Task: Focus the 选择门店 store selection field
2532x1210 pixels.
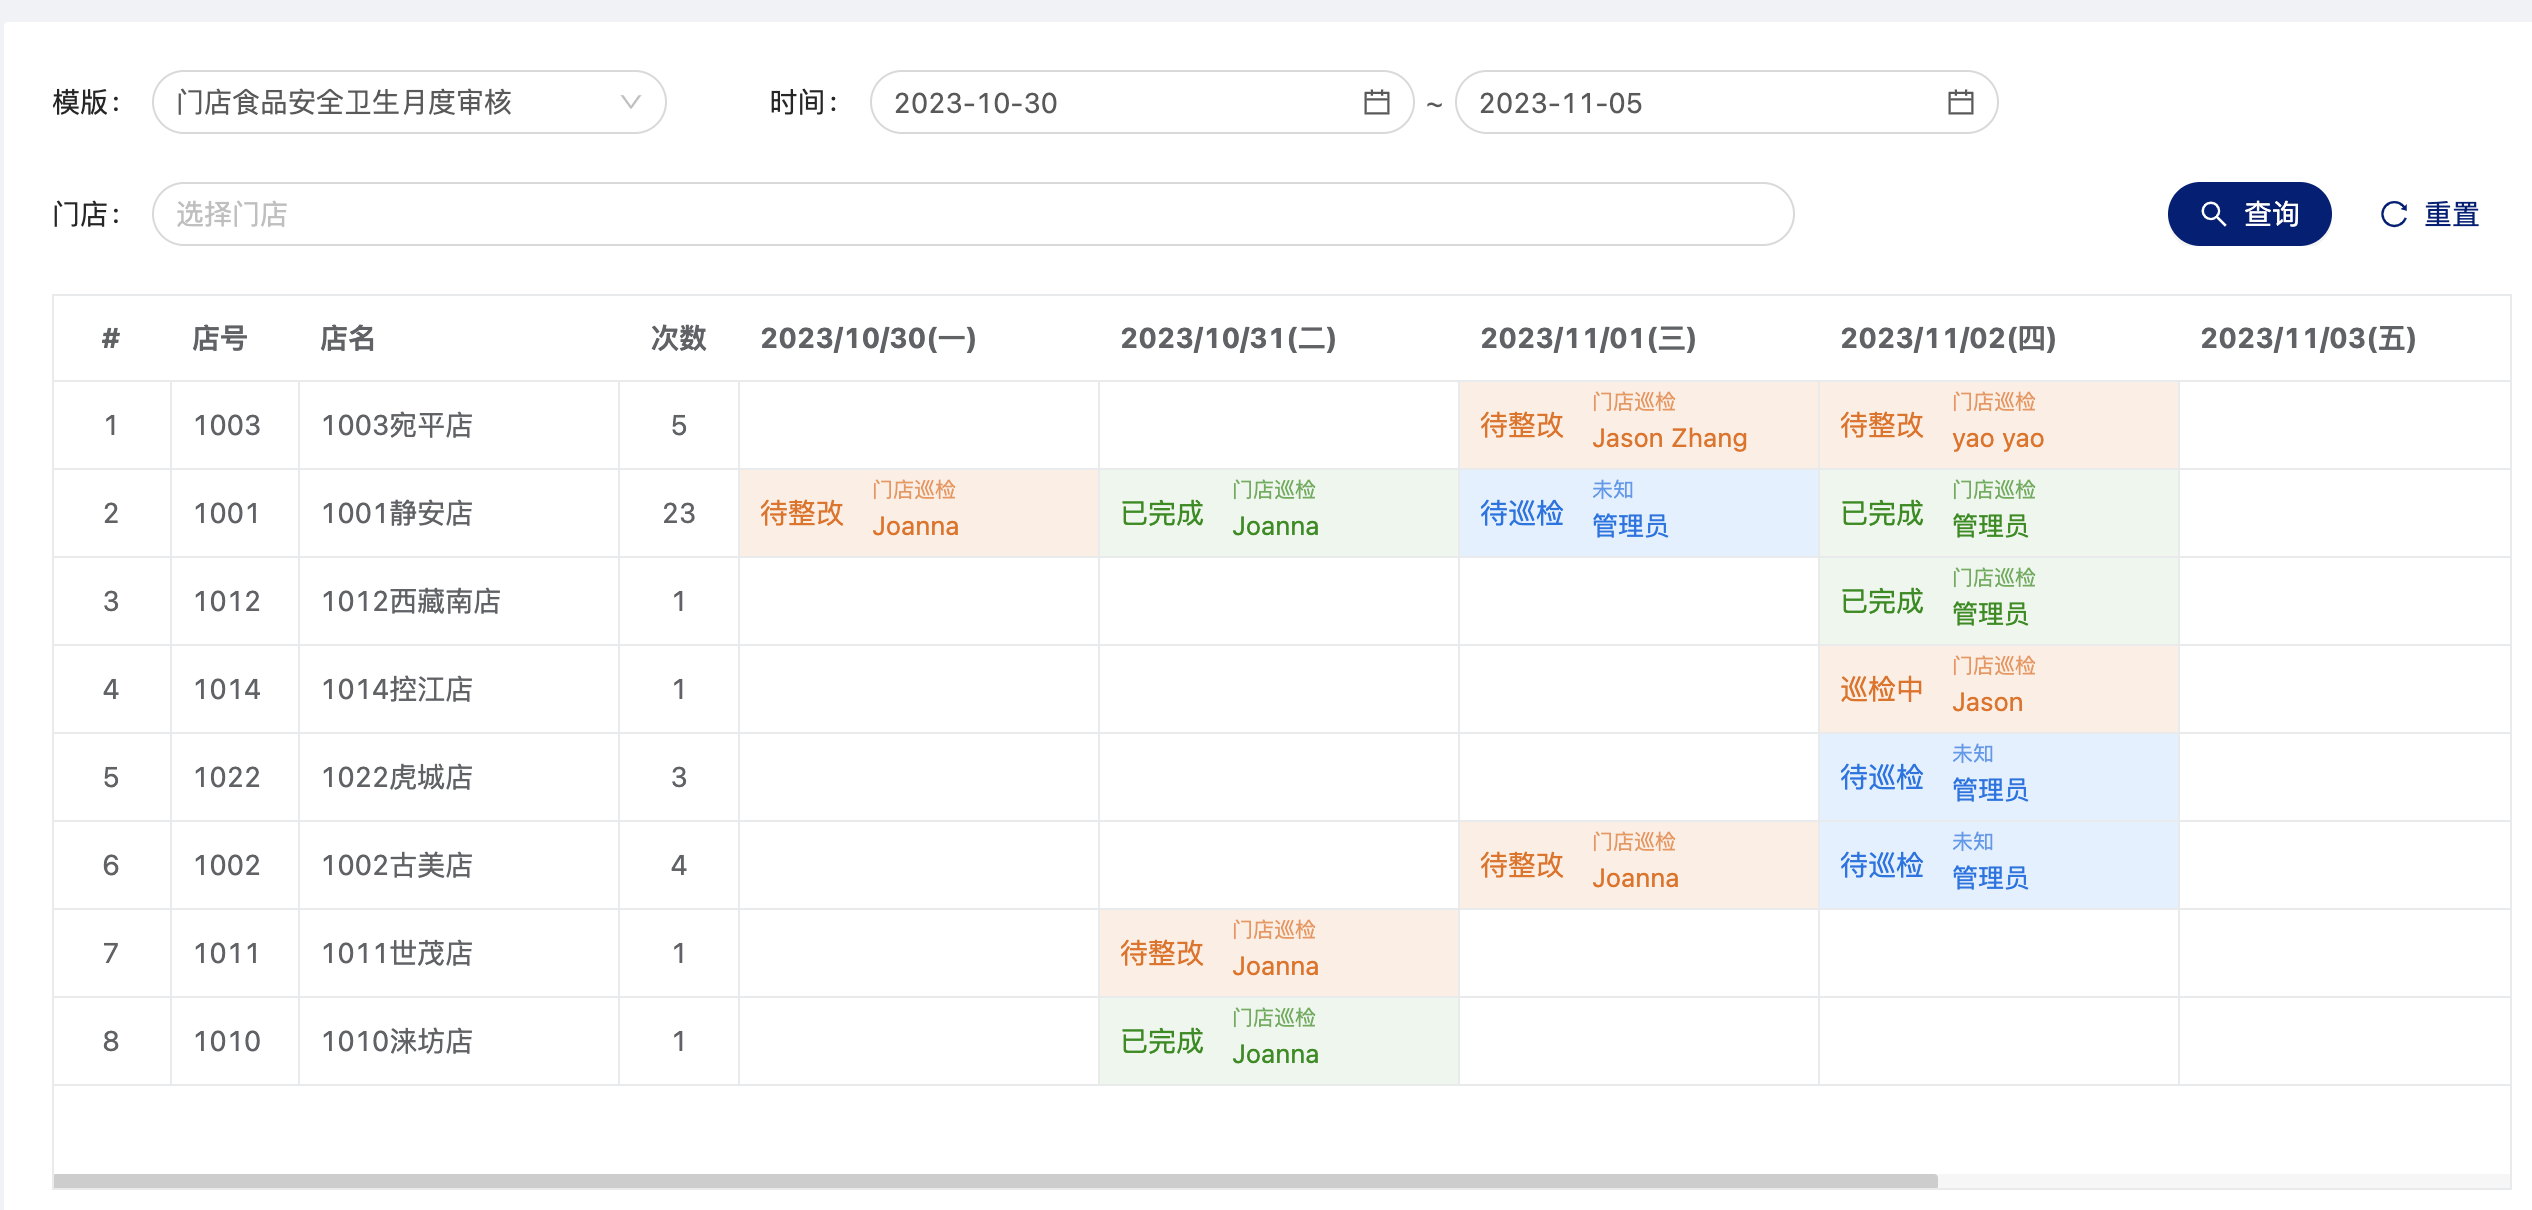Action: tap(973, 214)
